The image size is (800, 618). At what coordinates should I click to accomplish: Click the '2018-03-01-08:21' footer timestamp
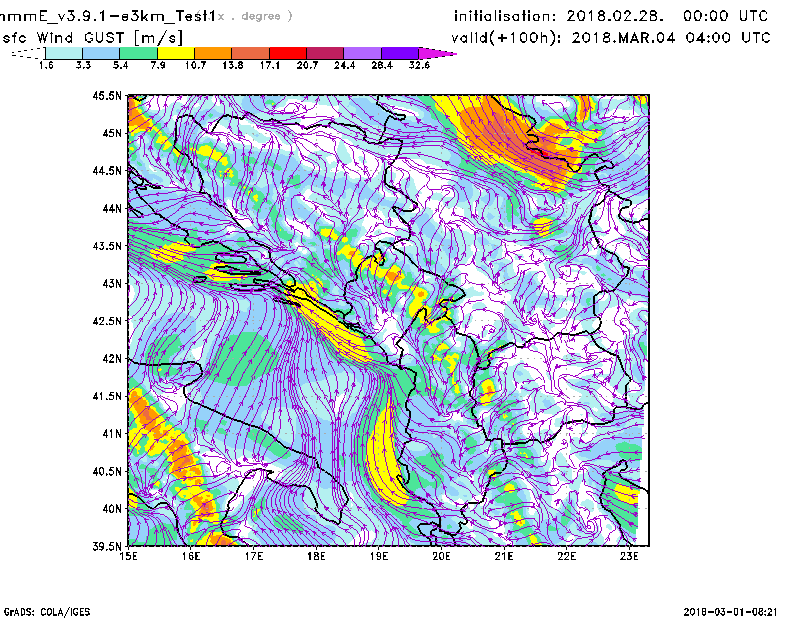(730, 611)
